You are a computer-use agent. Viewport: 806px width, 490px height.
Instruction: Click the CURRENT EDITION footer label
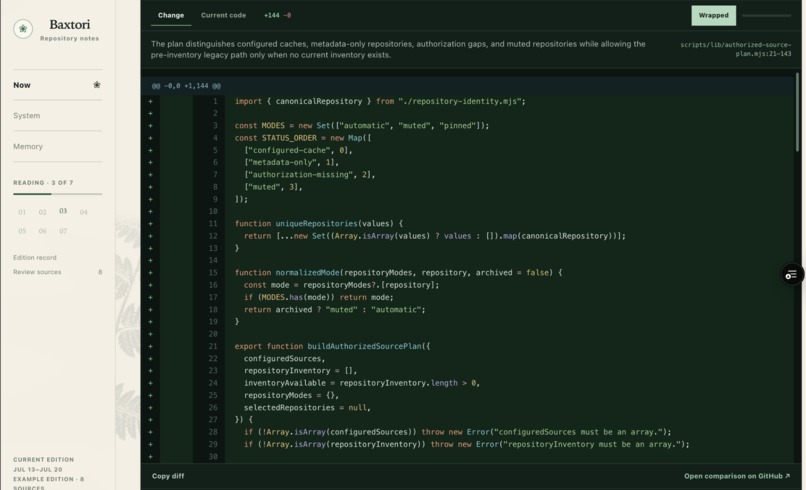point(44,460)
